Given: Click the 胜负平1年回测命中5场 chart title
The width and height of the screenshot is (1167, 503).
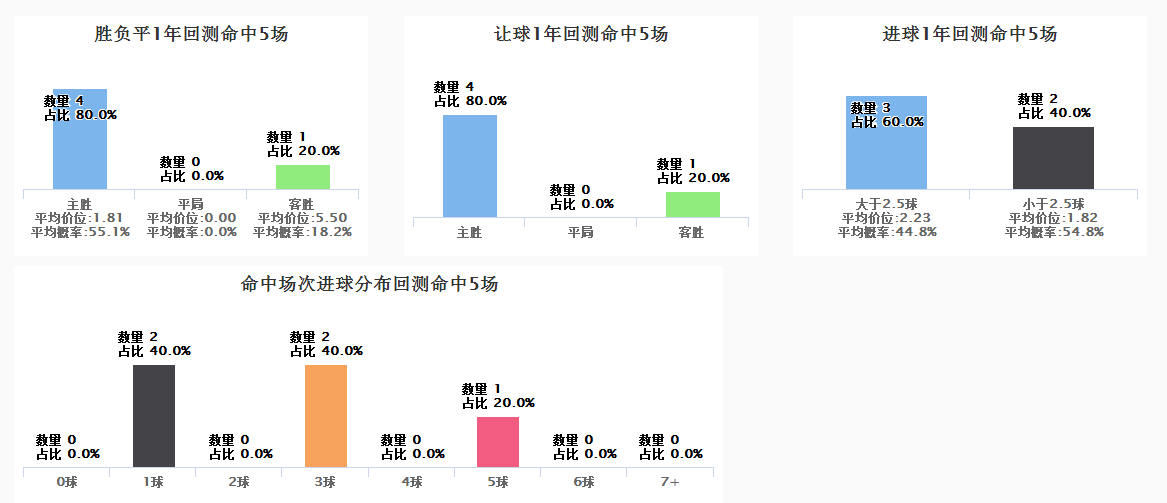Looking at the screenshot, I should 191,34.
